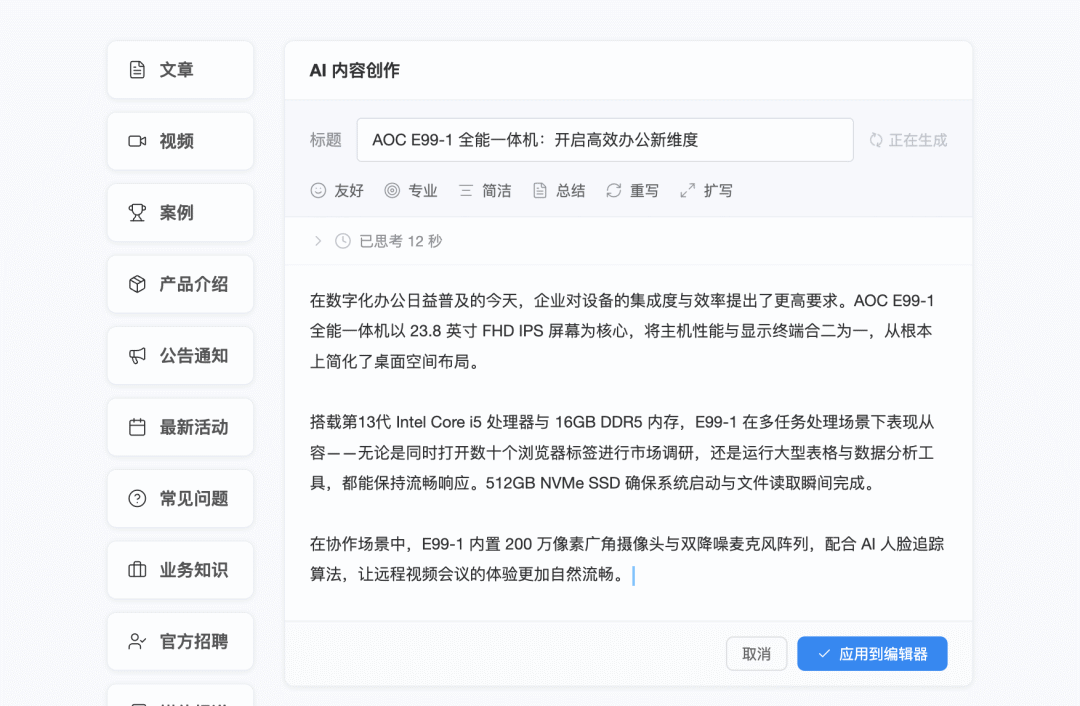
Task: Choose the 简洁 rewrite label
Action: (x=497, y=191)
